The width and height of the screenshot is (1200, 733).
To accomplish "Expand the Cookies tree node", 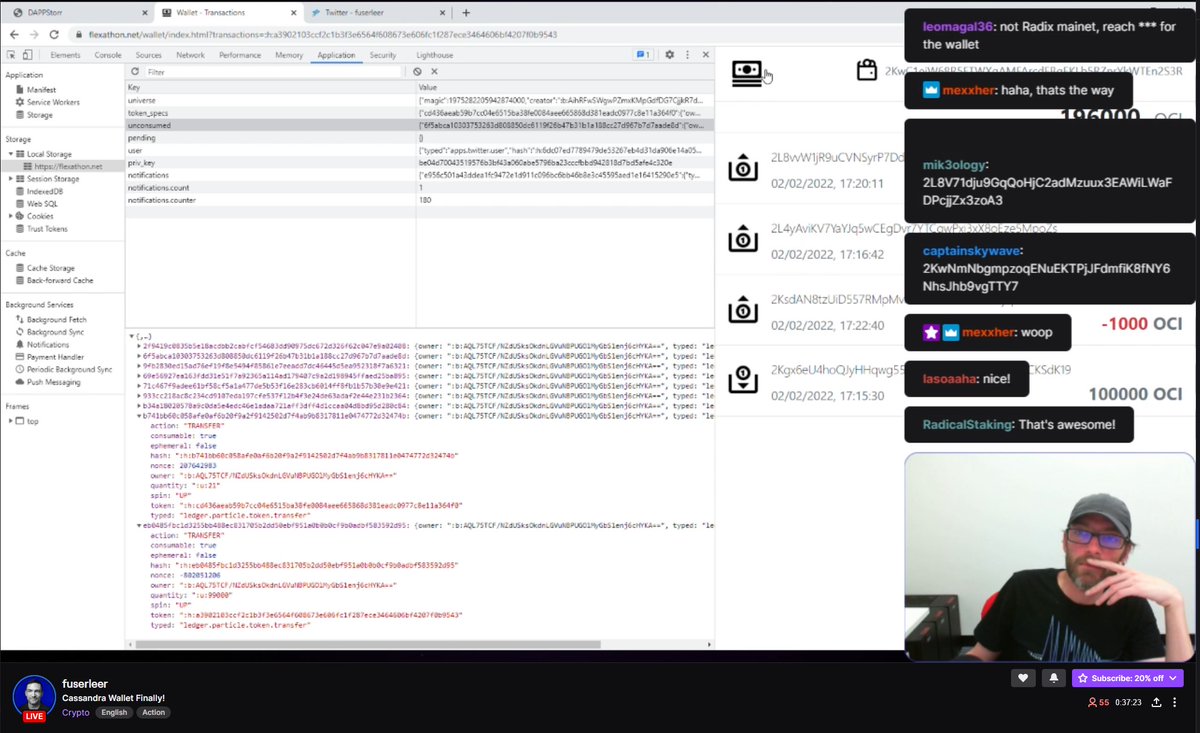I will (9, 215).
